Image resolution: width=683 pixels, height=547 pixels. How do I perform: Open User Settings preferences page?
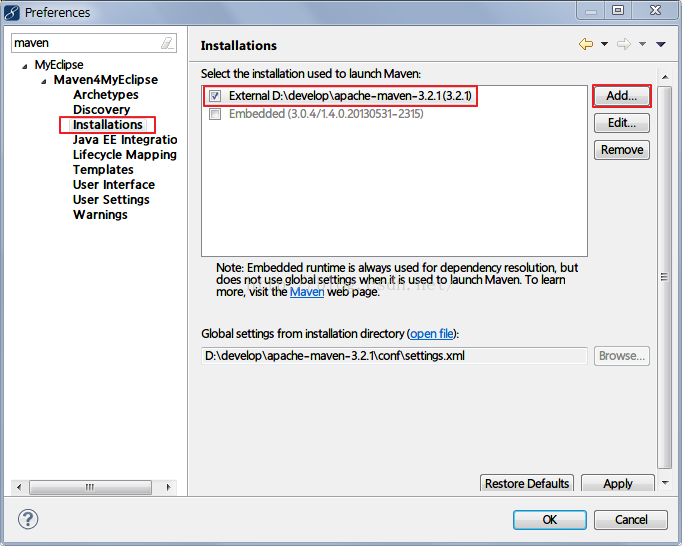coord(111,200)
